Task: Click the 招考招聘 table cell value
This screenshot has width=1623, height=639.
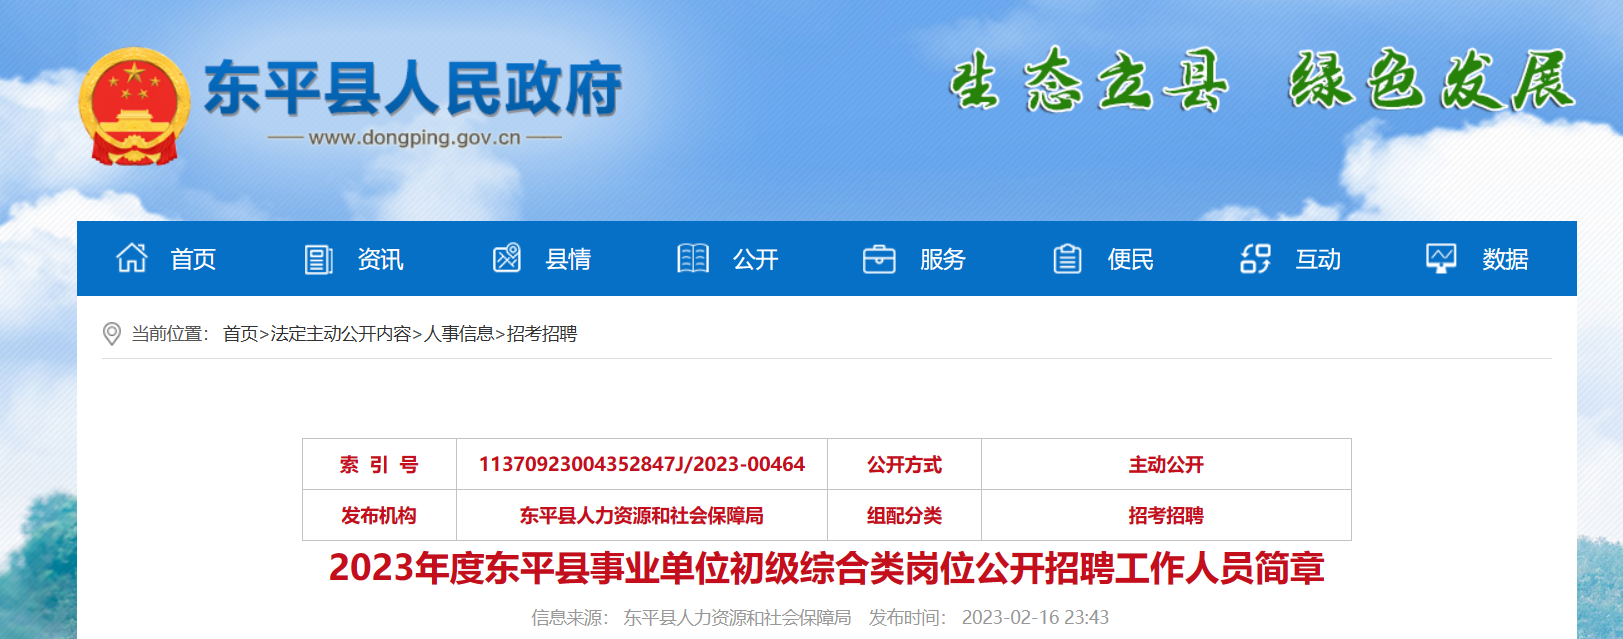Action: click(x=1166, y=516)
